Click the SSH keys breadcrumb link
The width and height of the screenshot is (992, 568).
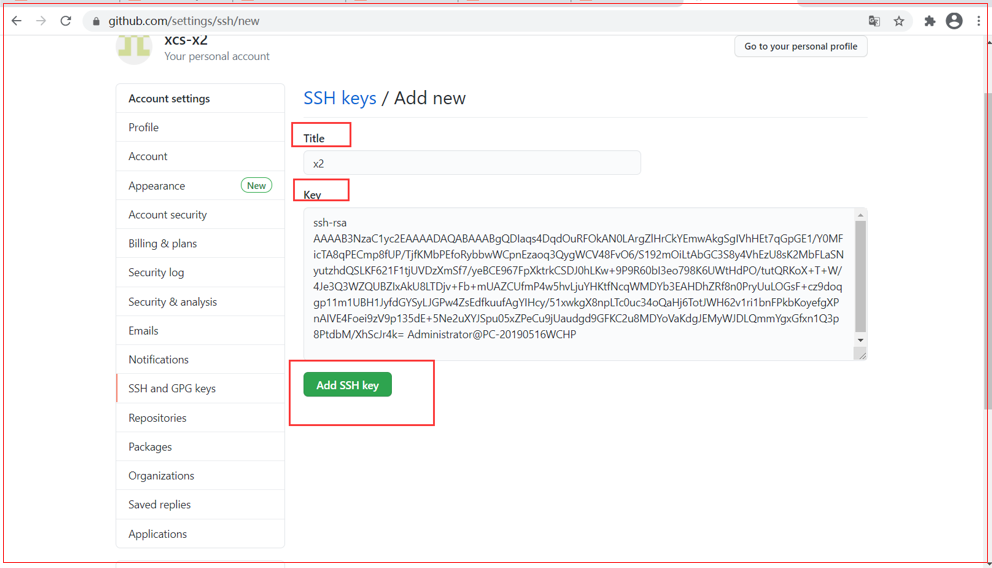340,98
